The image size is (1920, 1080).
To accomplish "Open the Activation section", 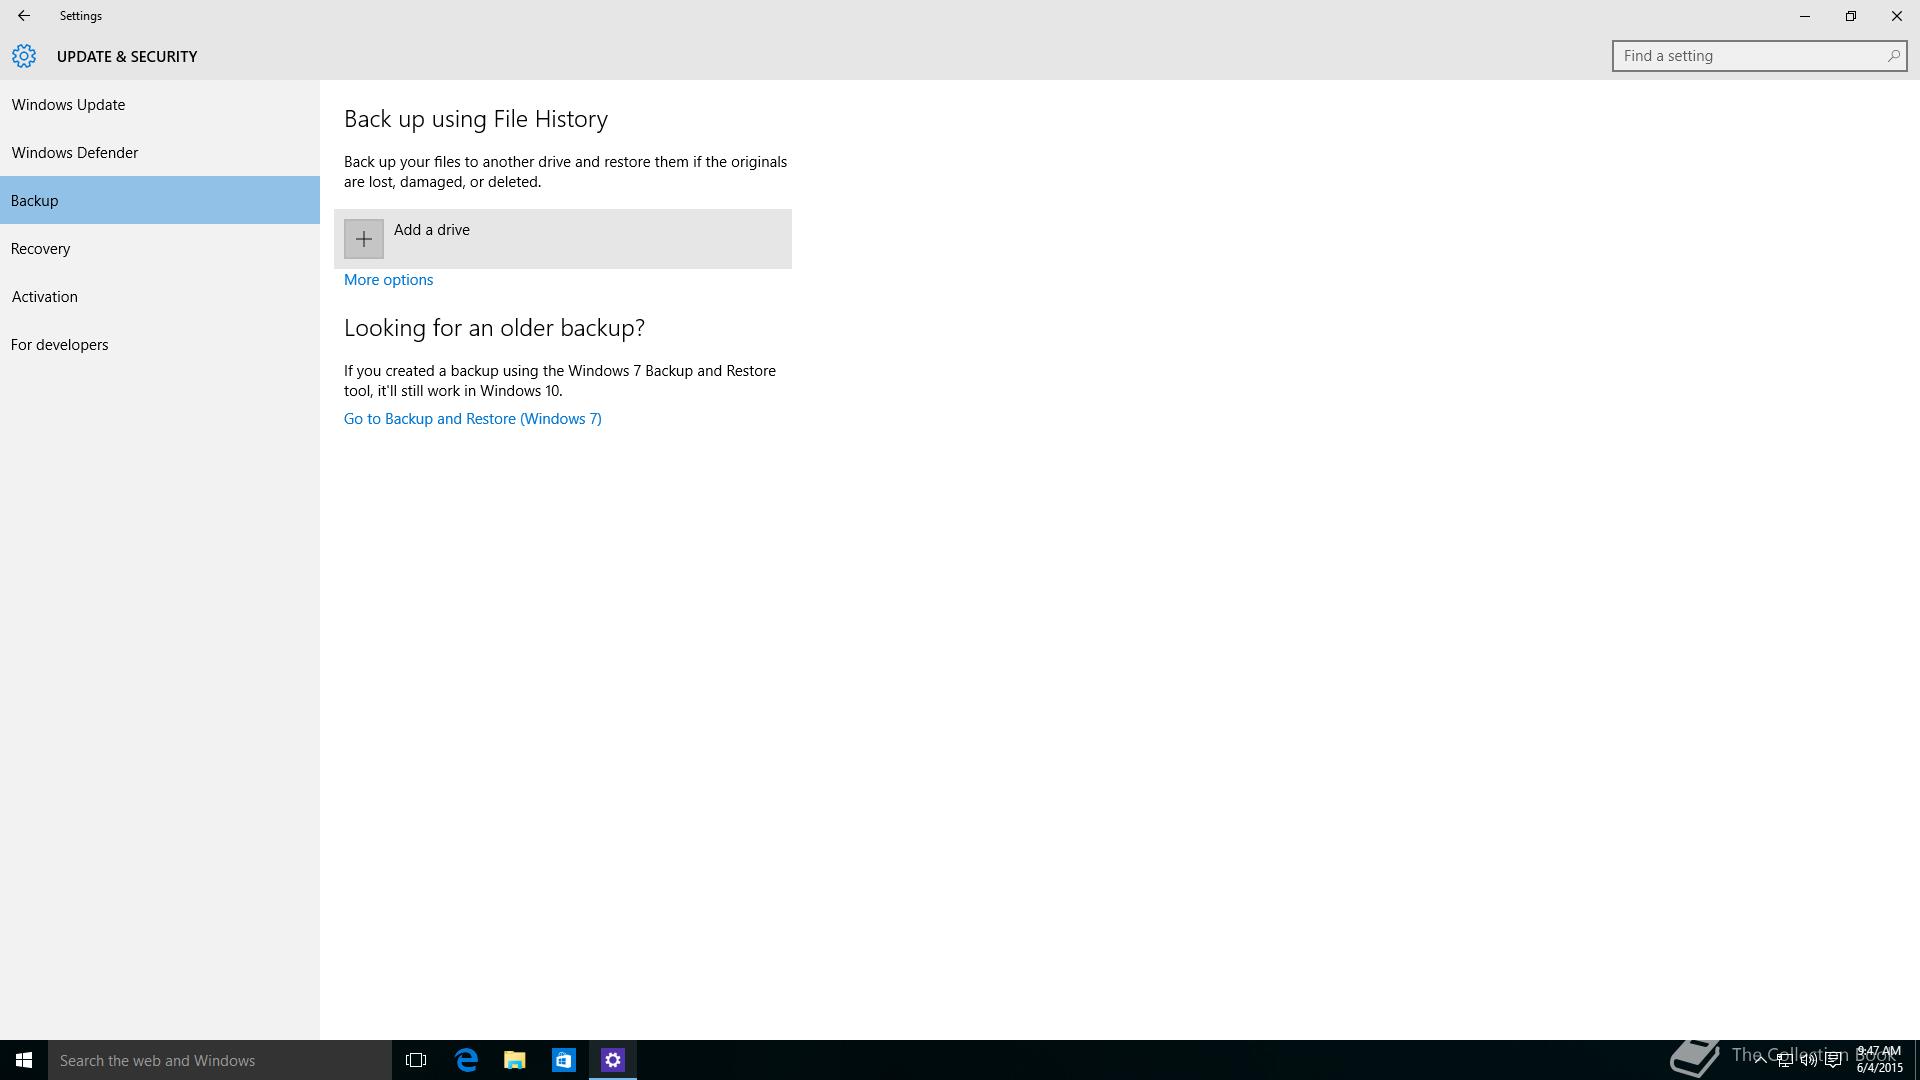I will coord(160,296).
